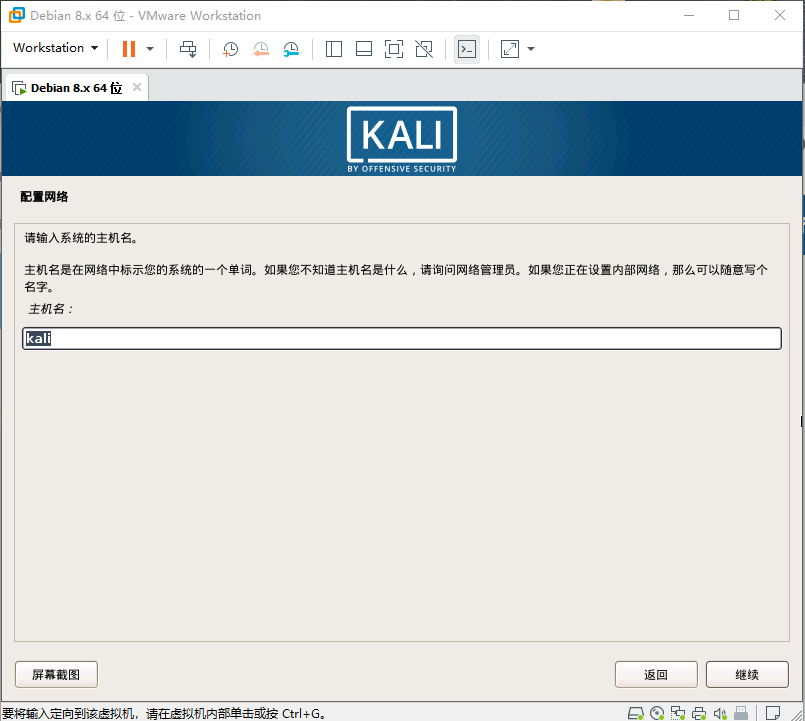Click the 主机名 hostname input field
Viewport: 805px width, 721px height.
pos(402,338)
